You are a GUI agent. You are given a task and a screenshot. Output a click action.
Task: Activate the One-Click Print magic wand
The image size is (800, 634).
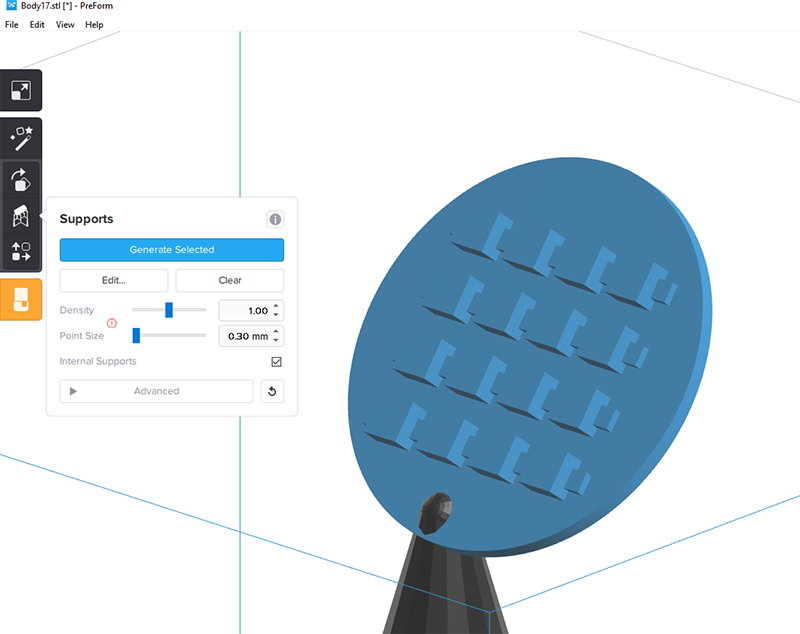21,138
